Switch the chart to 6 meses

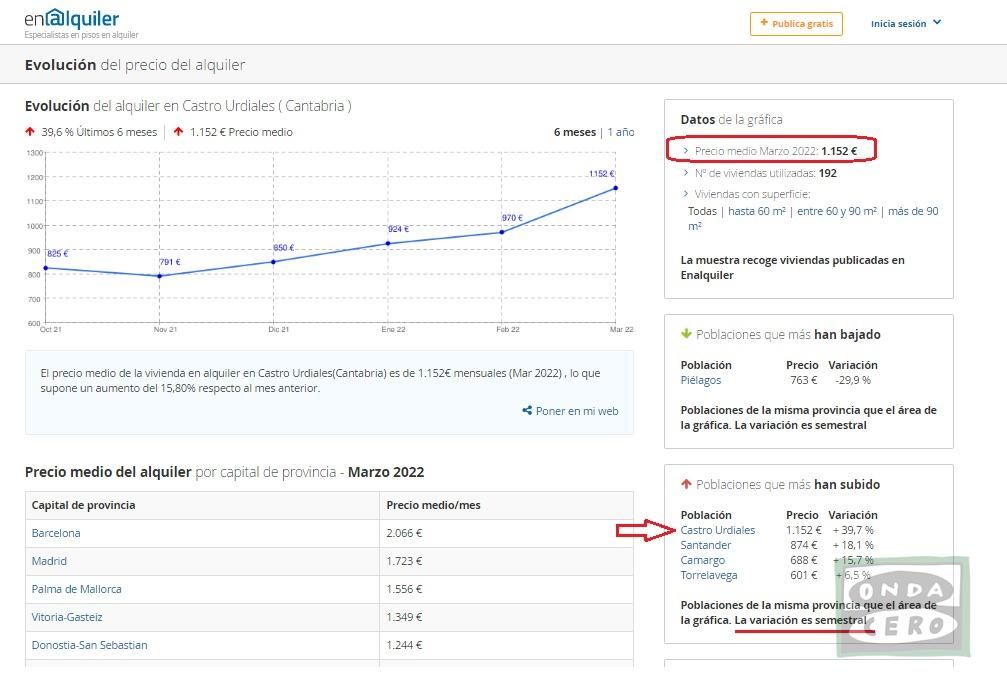[574, 132]
